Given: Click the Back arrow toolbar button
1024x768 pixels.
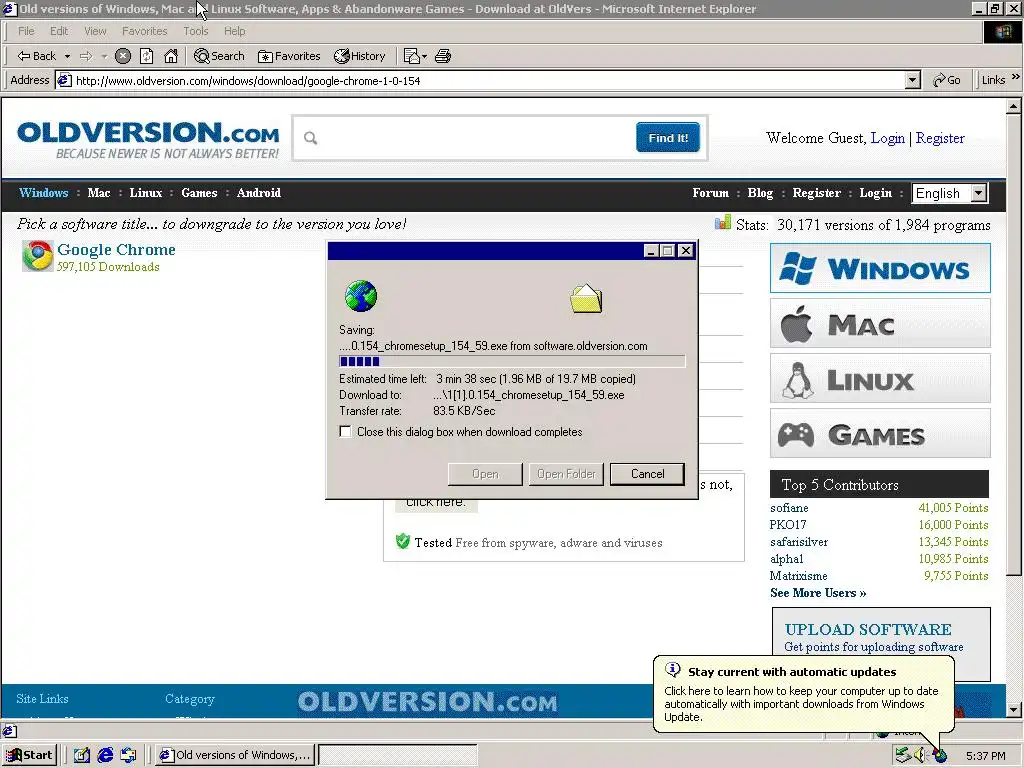Looking at the screenshot, I should (36, 56).
